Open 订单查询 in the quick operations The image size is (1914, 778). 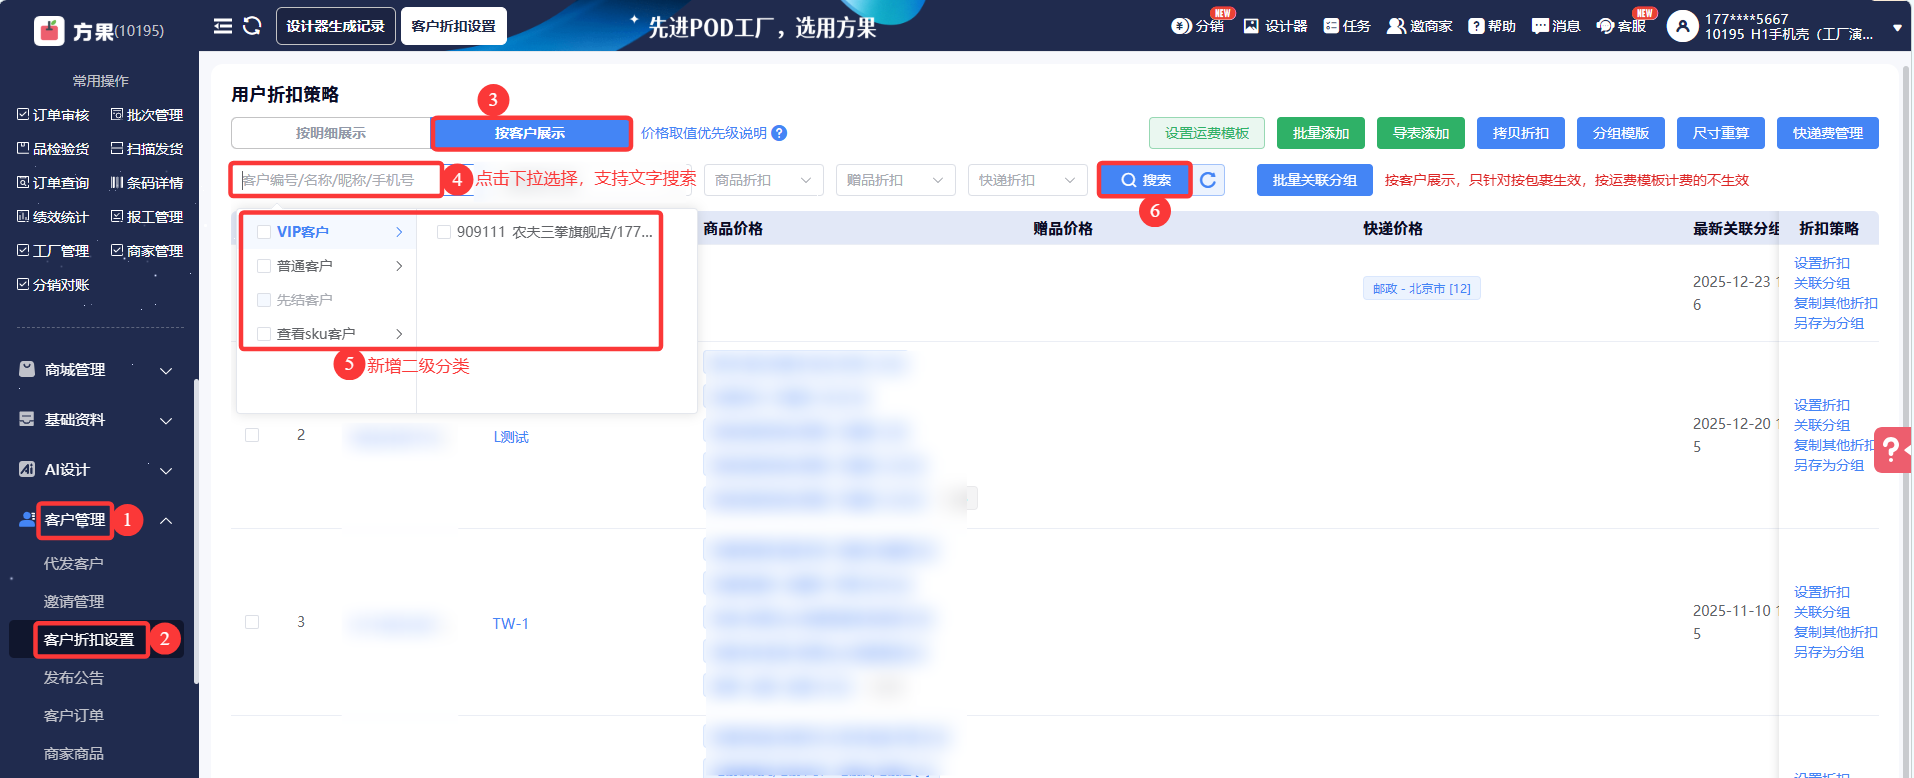pos(54,183)
